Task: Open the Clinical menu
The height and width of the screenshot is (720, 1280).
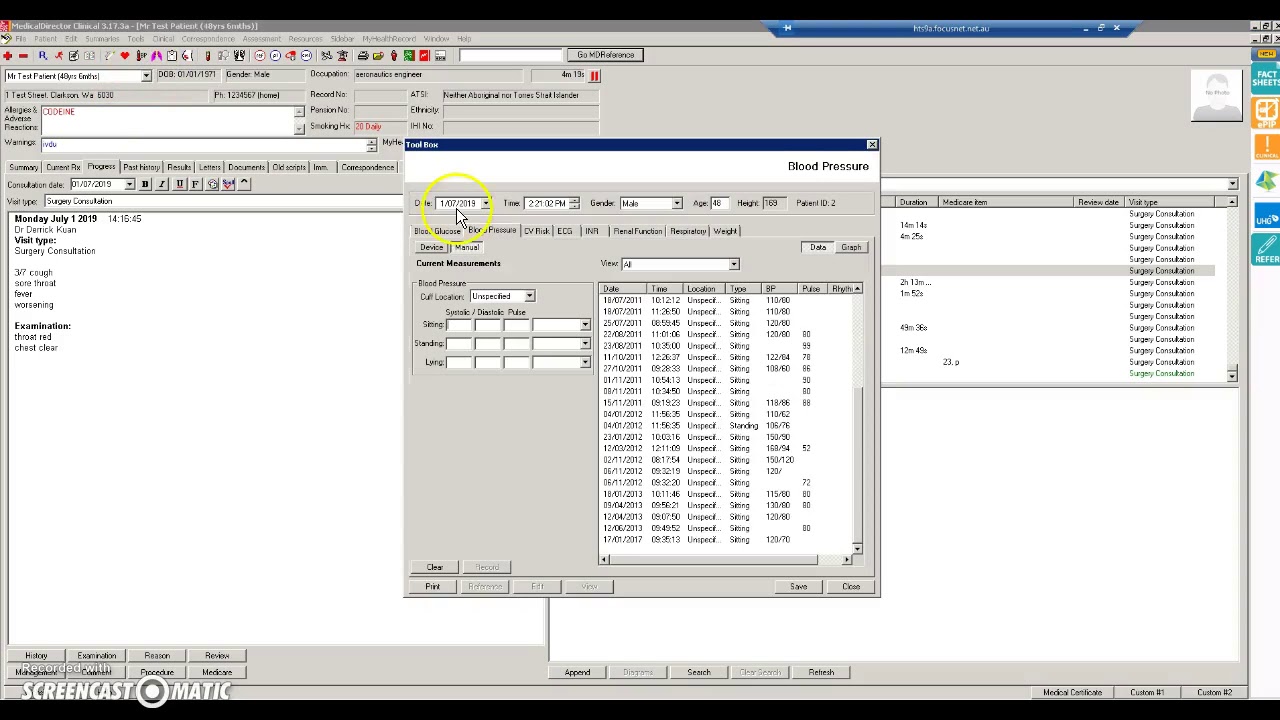Action: pyautogui.click(x=163, y=39)
